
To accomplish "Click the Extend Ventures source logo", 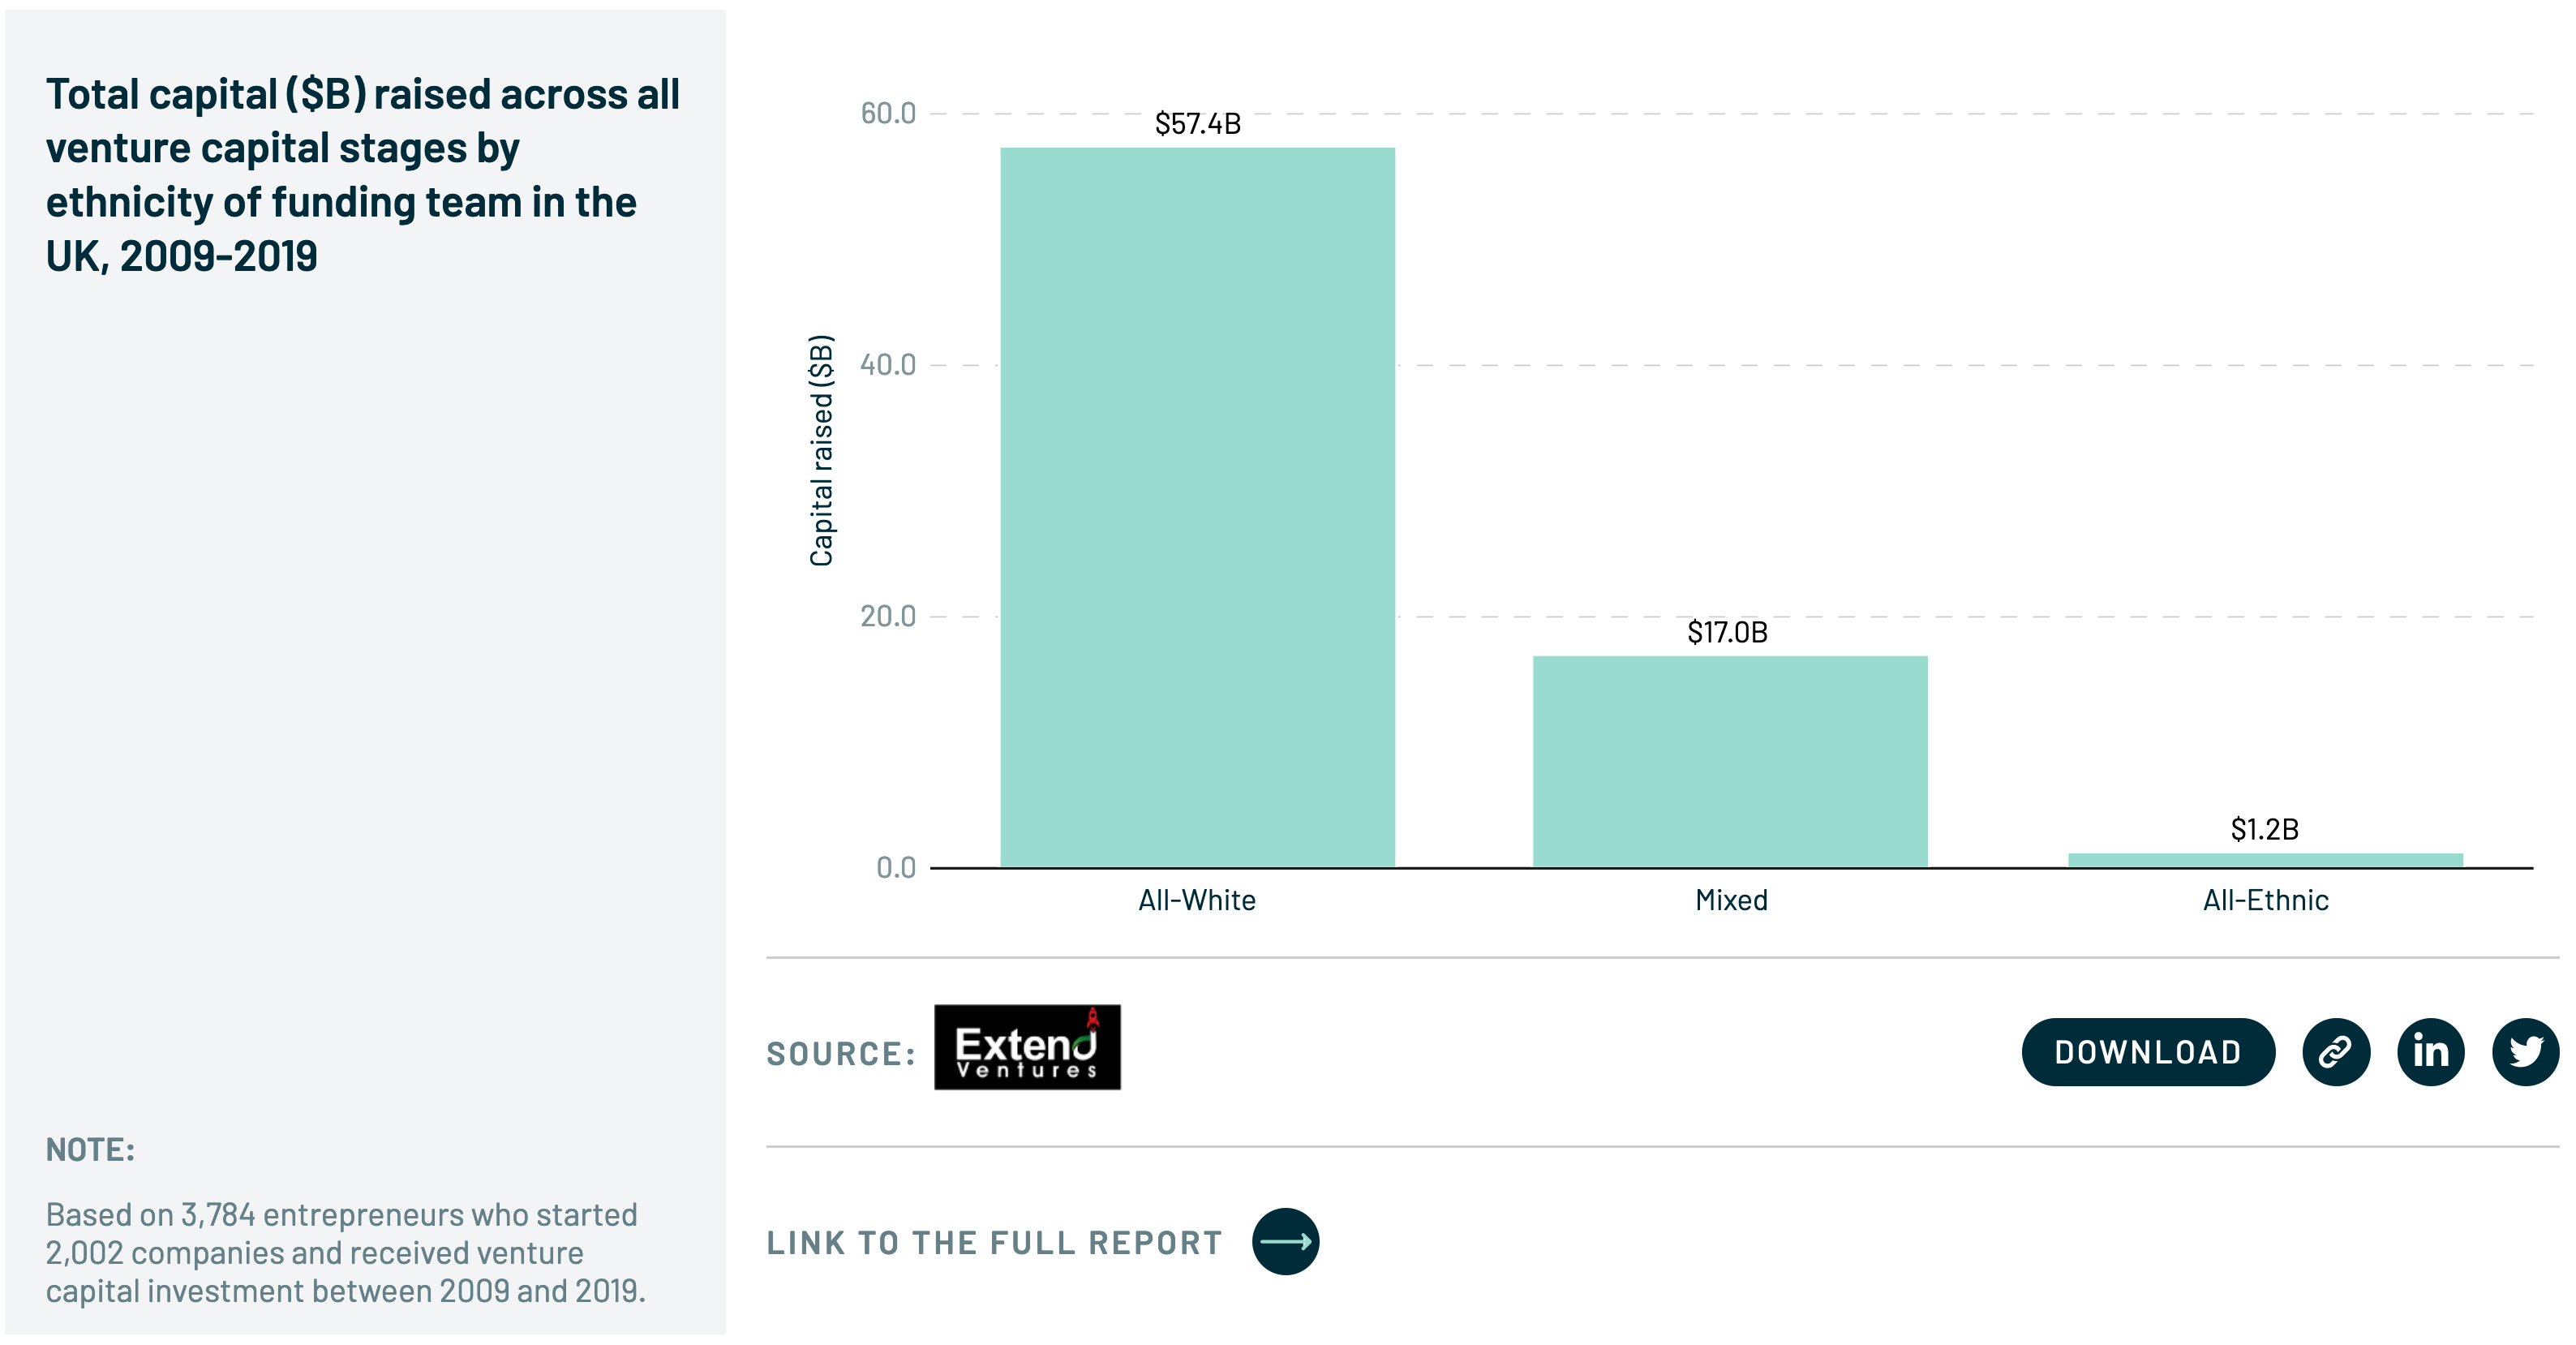I will pyautogui.click(x=1027, y=1047).
